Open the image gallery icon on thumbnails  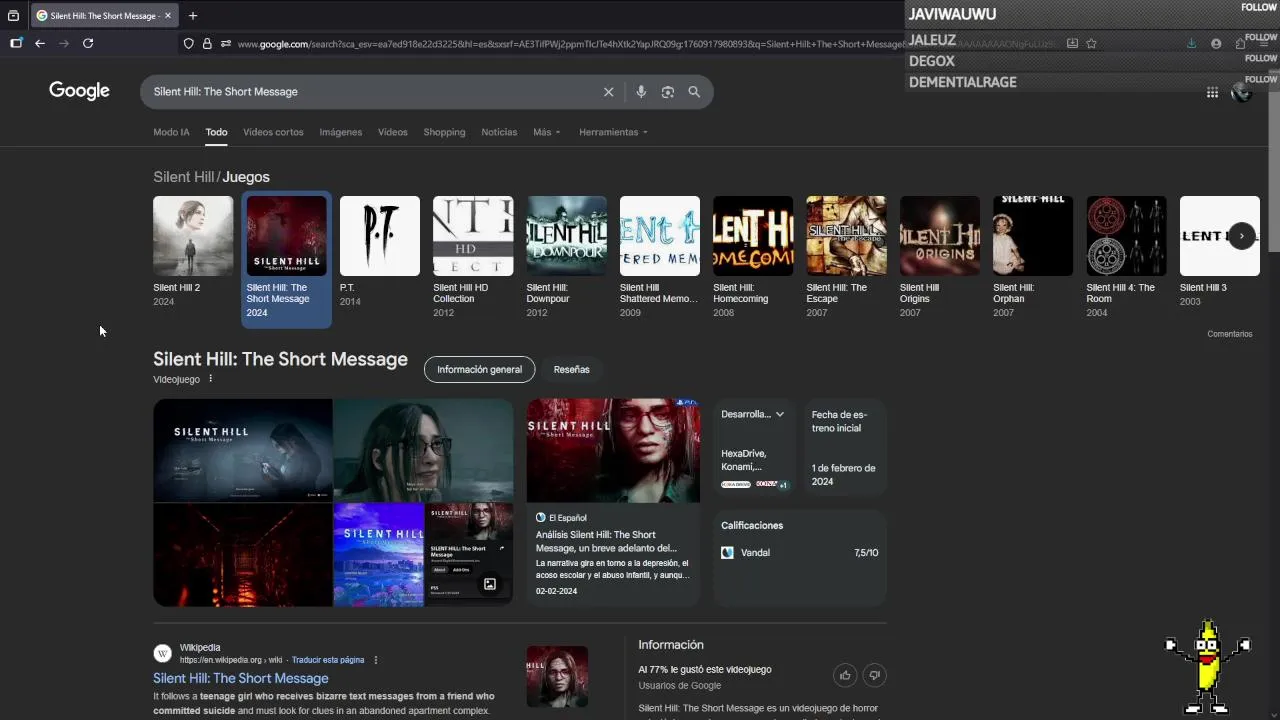[x=490, y=584]
